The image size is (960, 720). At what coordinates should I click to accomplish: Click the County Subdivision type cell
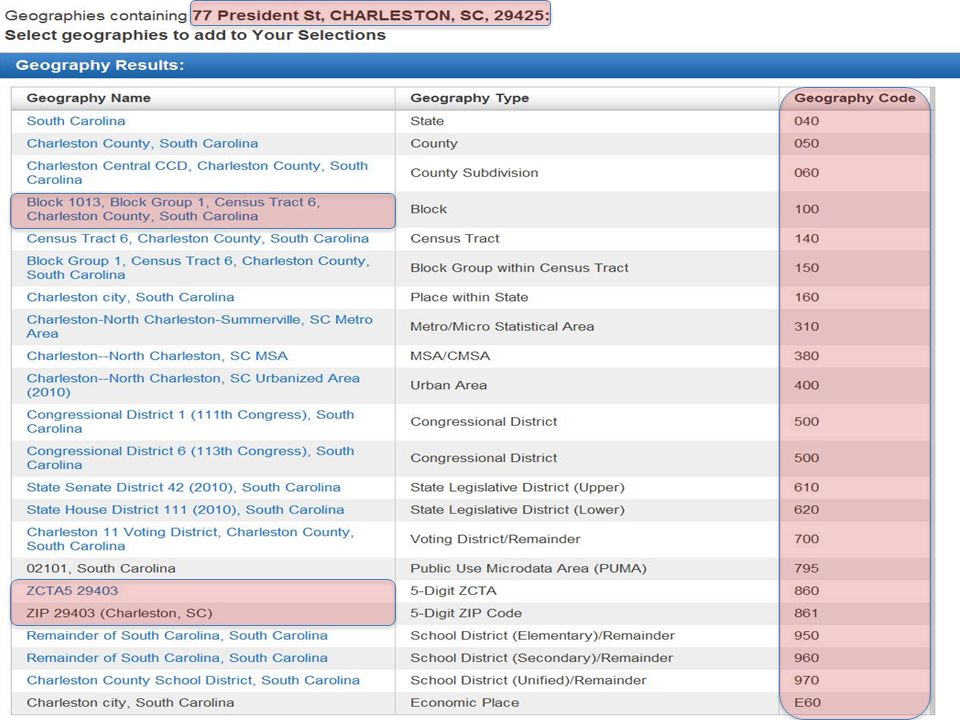click(474, 173)
